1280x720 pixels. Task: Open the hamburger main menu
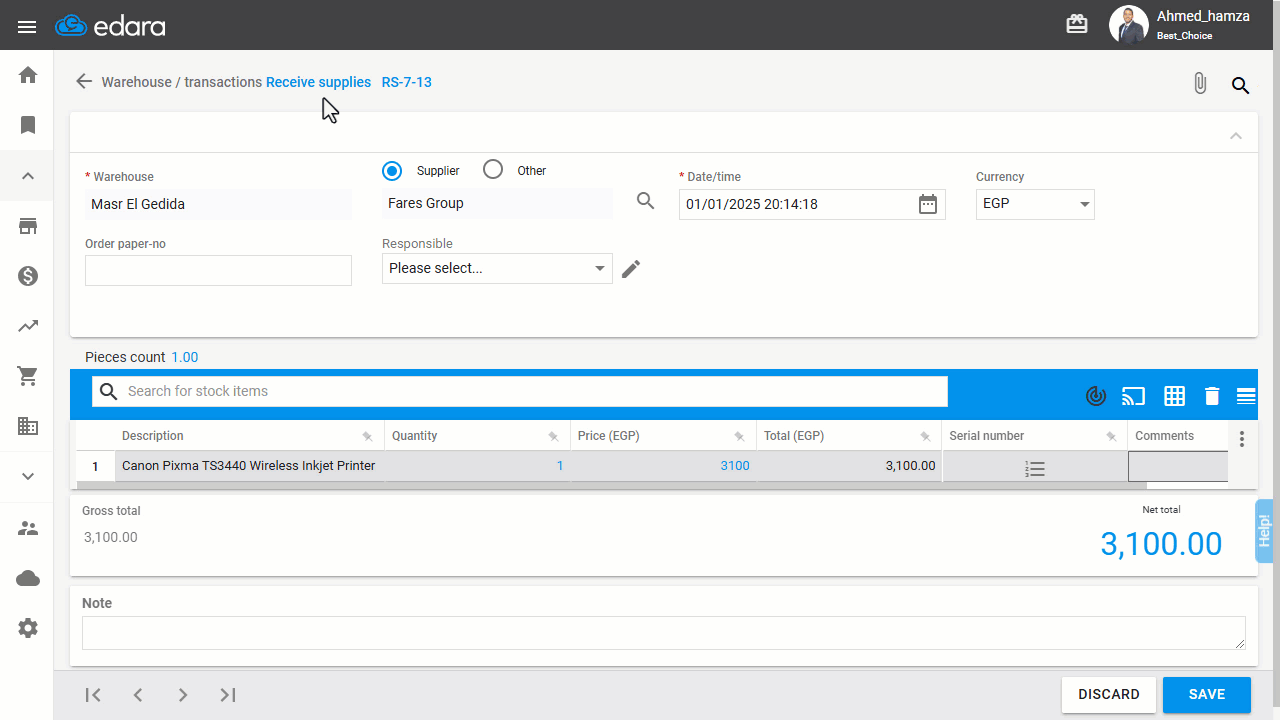pyautogui.click(x=27, y=26)
